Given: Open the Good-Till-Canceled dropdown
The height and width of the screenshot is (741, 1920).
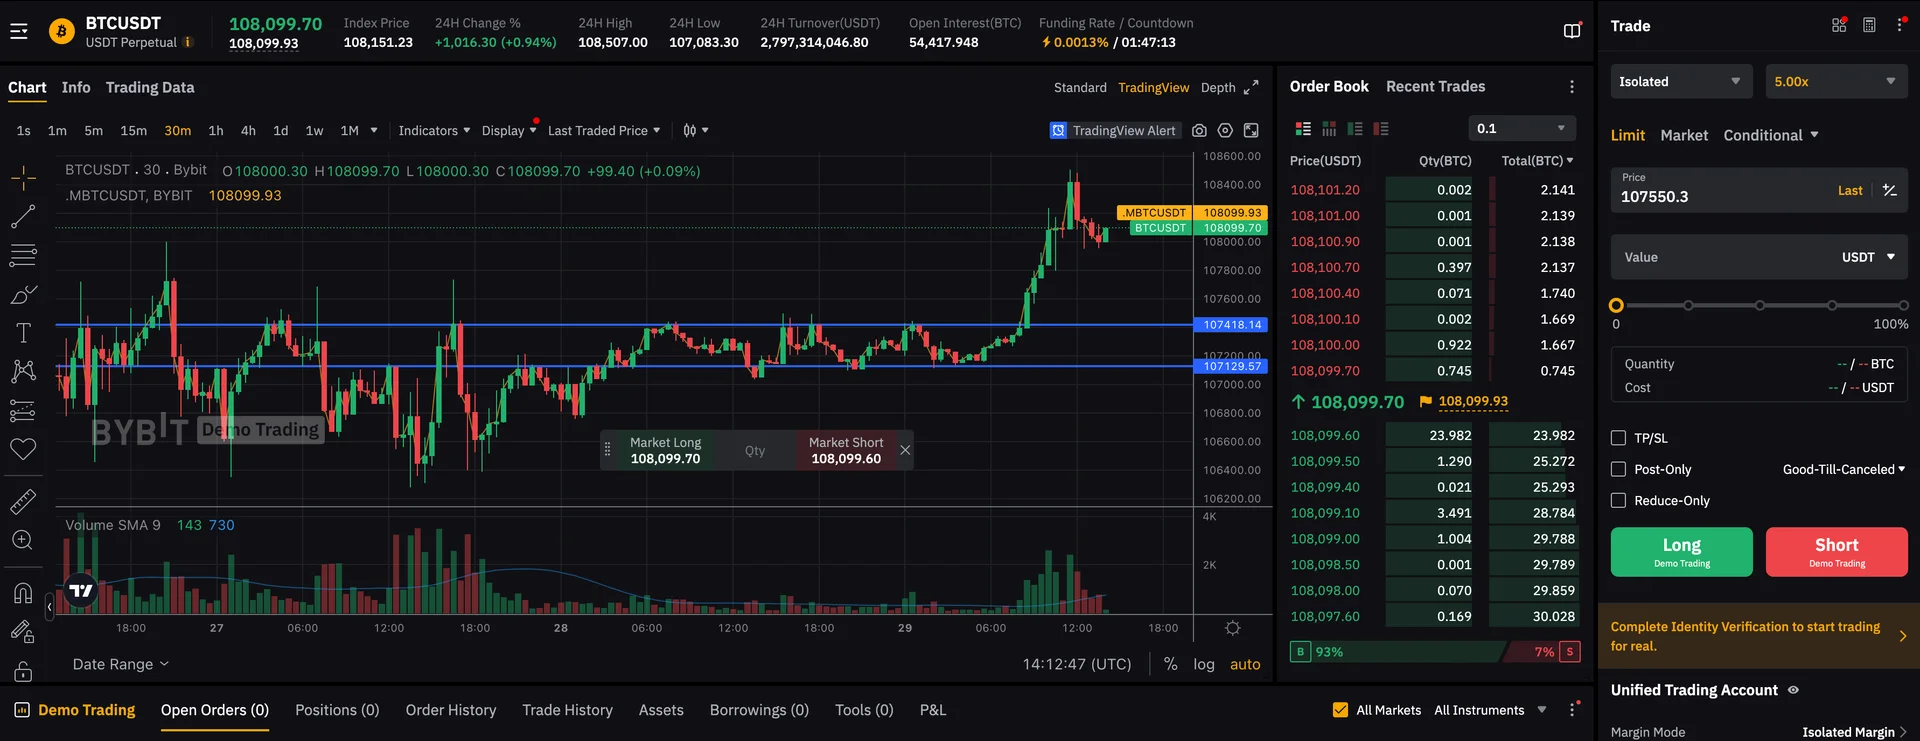Looking at the screenshot, I should click(1844, 469).
